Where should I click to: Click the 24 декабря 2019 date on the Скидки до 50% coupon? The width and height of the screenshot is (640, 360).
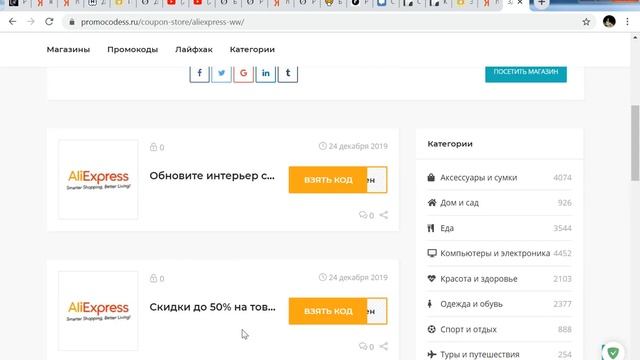(353, 278)
